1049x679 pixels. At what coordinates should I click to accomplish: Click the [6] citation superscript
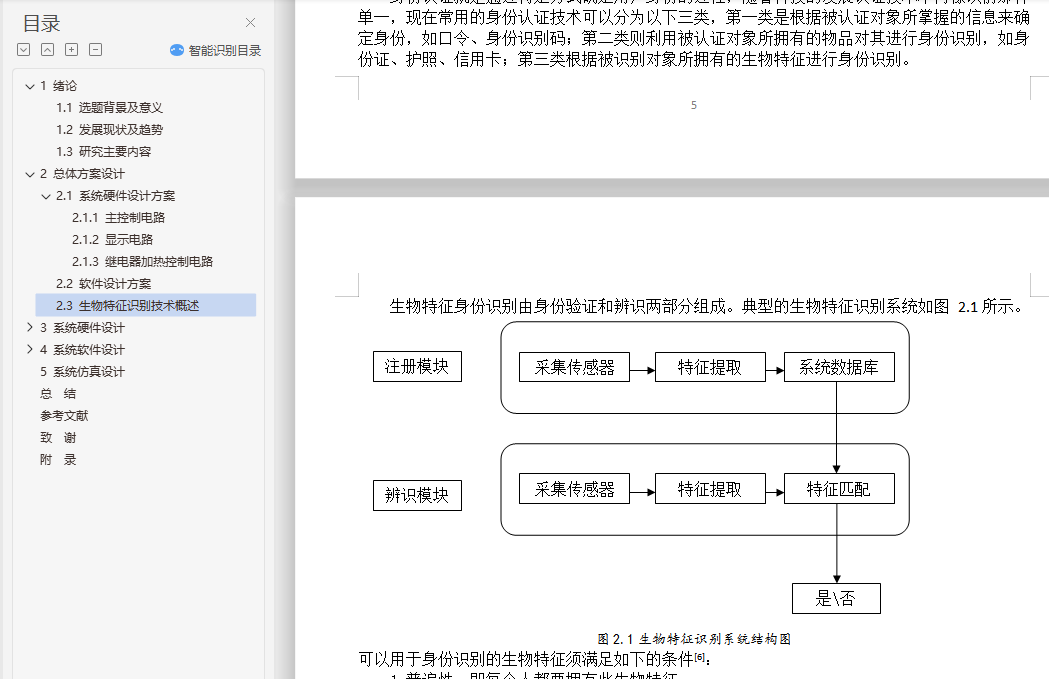pyautogui.click(x=699, y=656)
